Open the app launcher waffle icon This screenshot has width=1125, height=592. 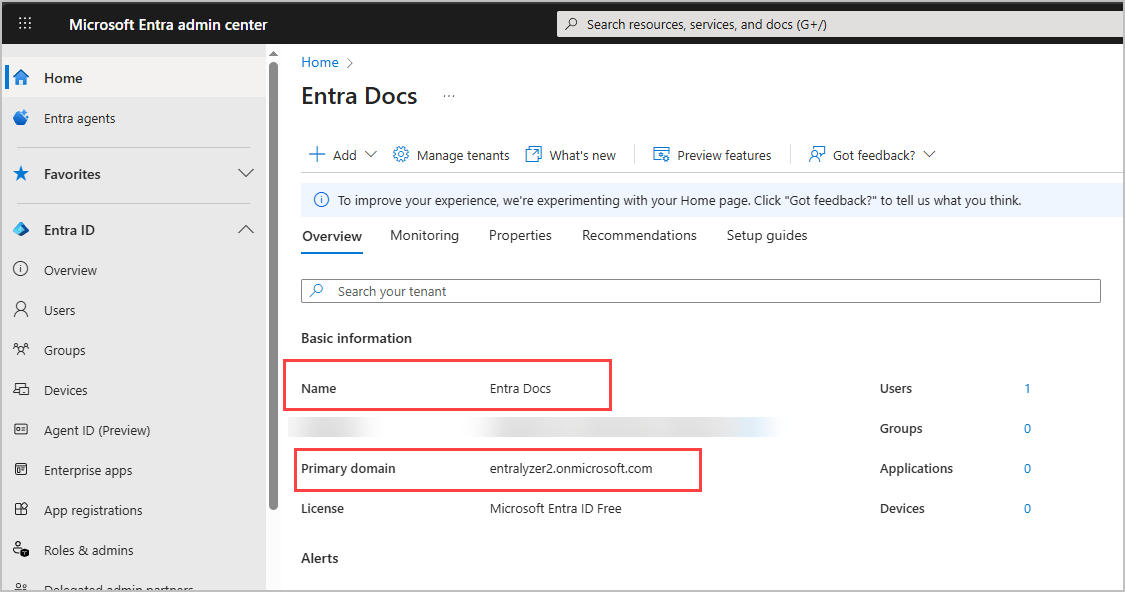pyautogui.click(x=25, y=24)
